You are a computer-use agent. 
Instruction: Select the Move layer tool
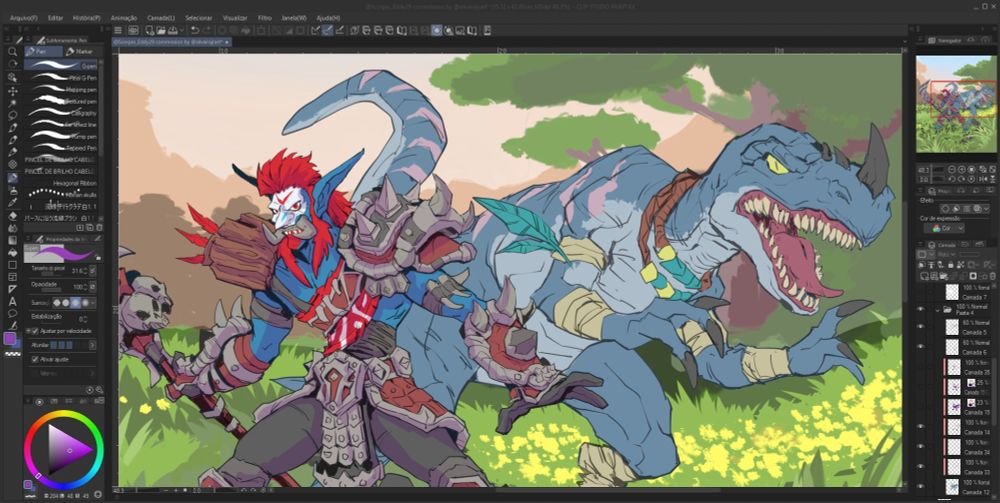(12, 91)
